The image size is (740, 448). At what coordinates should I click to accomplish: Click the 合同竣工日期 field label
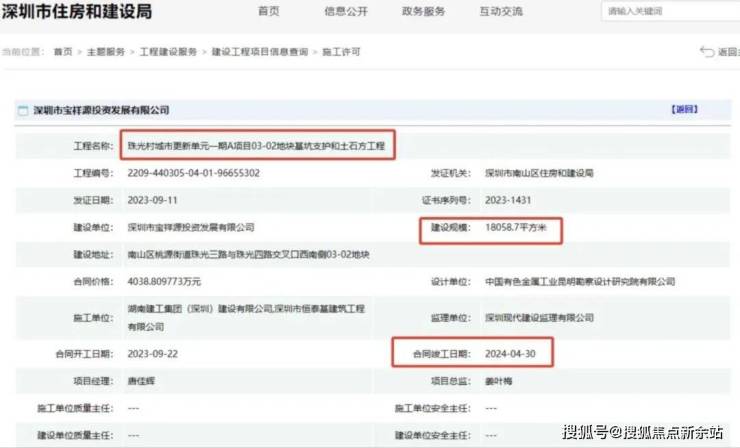[x=442, y=354]
